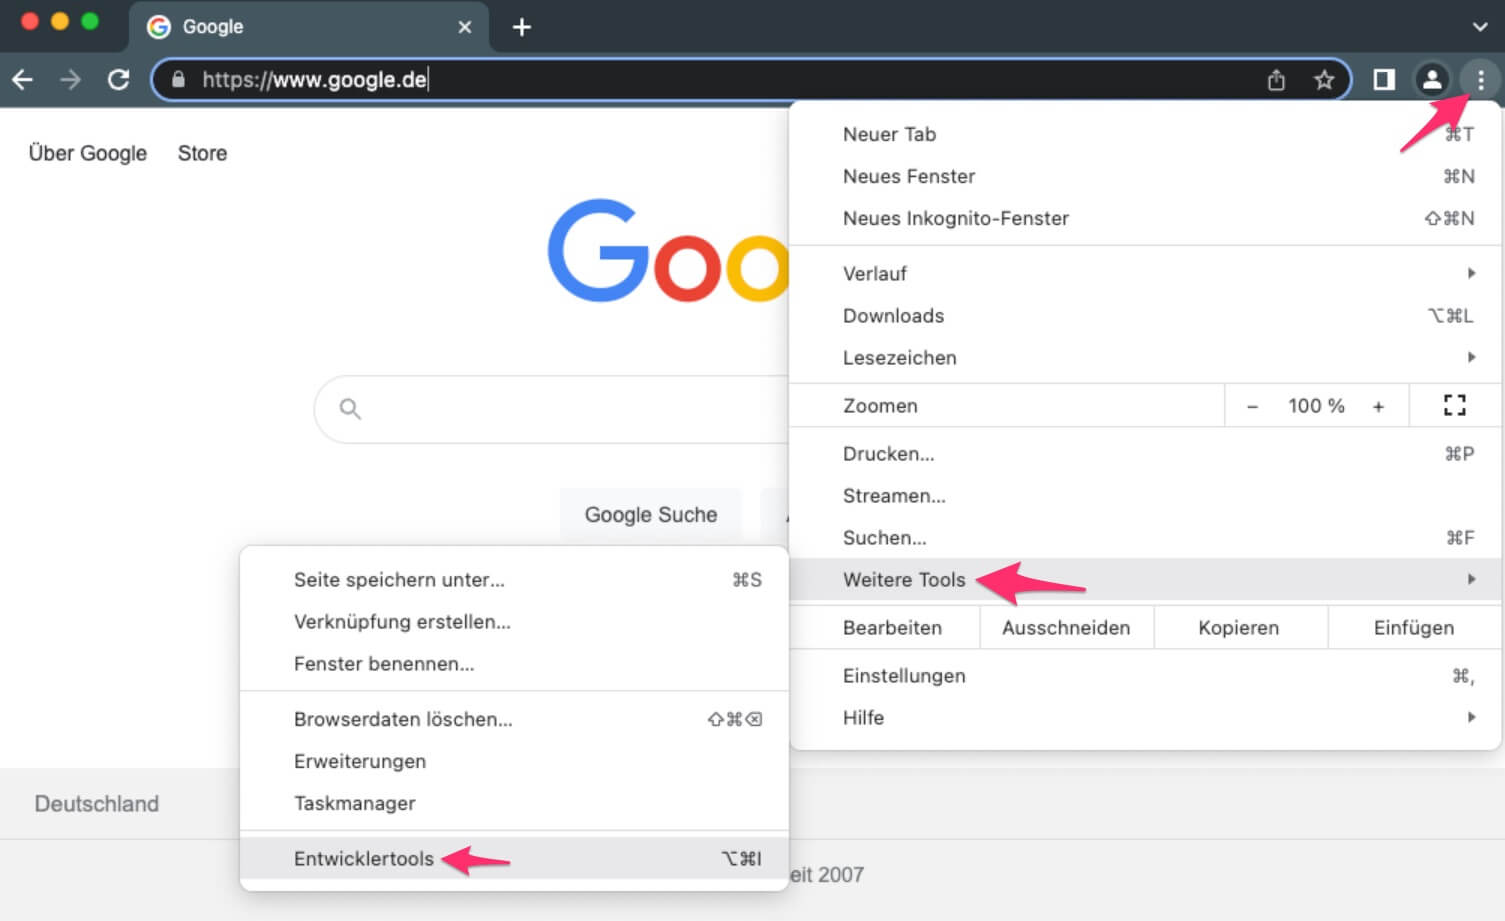Image resolution: width=1505 pixels, height=921 pixels.
Task: Open the side panel icon
Action: (x=1382, y=79)
